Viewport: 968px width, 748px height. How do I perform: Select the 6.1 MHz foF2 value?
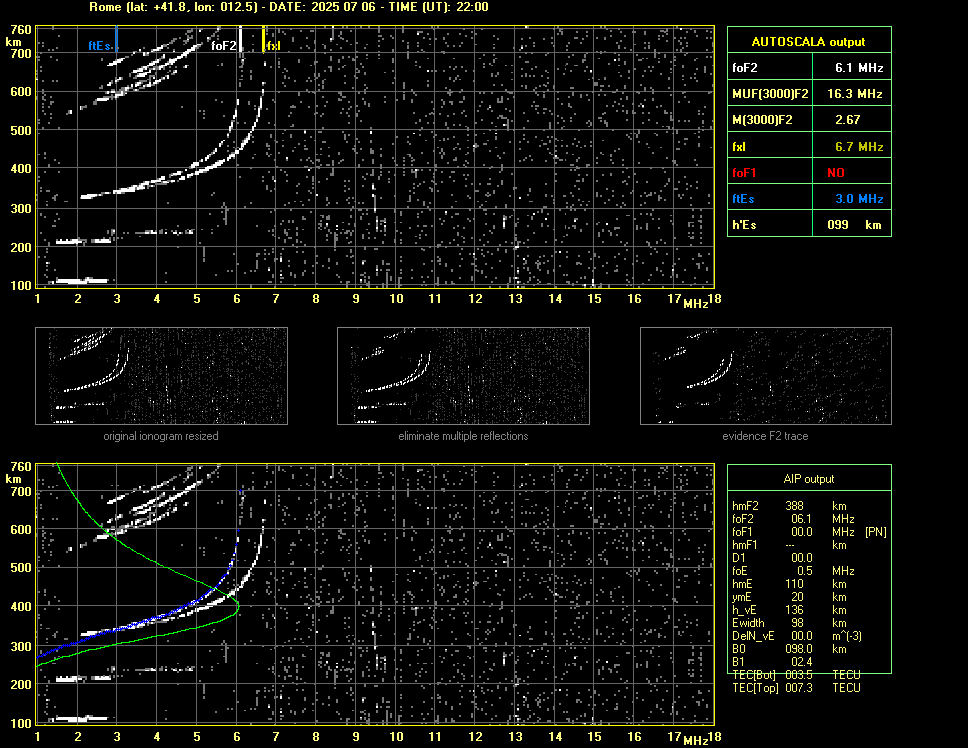[x=859, y=68]
